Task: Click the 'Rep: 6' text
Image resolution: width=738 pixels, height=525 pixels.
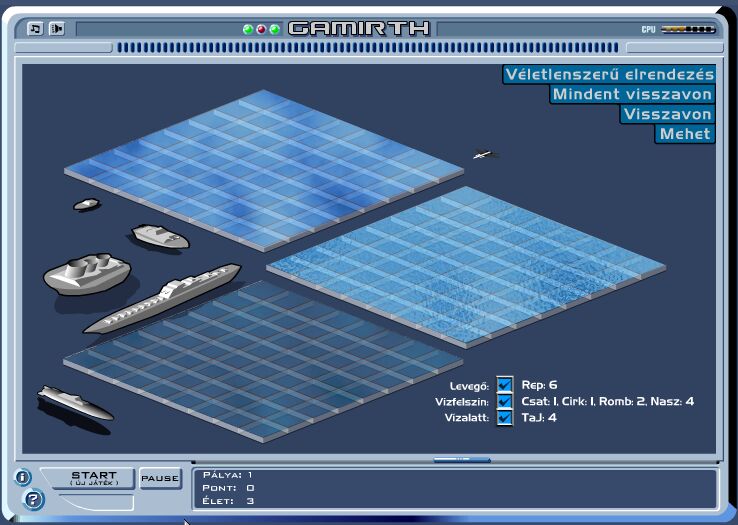Action: tap(539, 385)
